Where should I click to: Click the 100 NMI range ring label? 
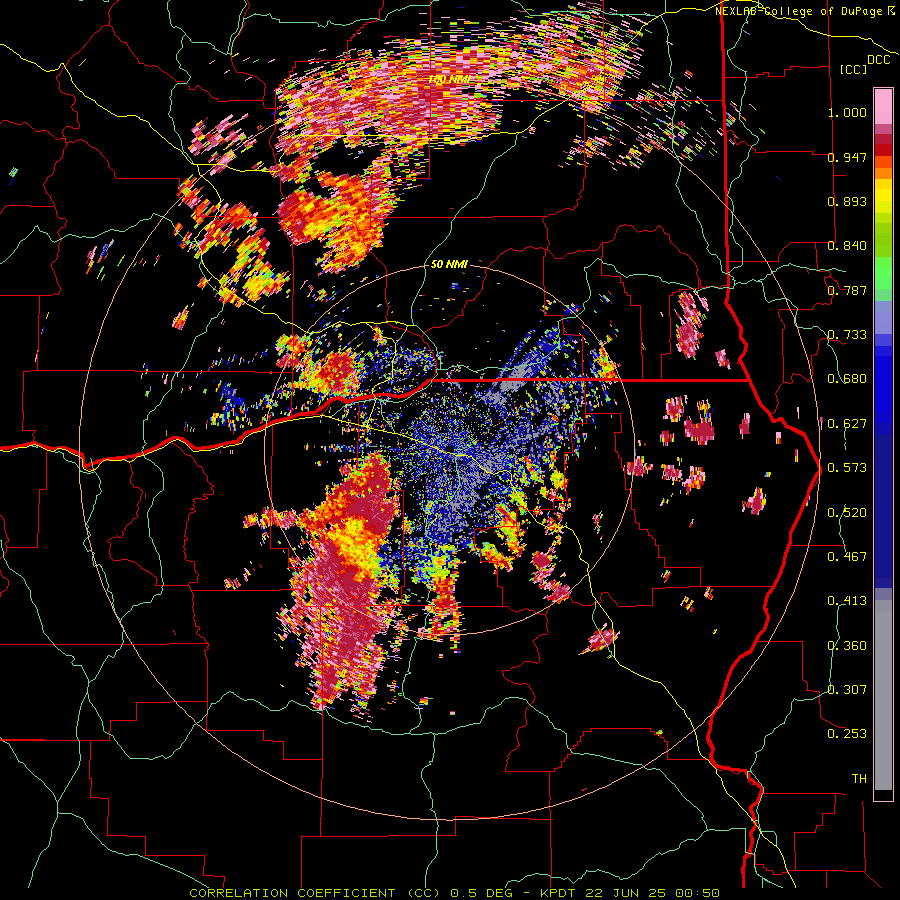point(449,79)
